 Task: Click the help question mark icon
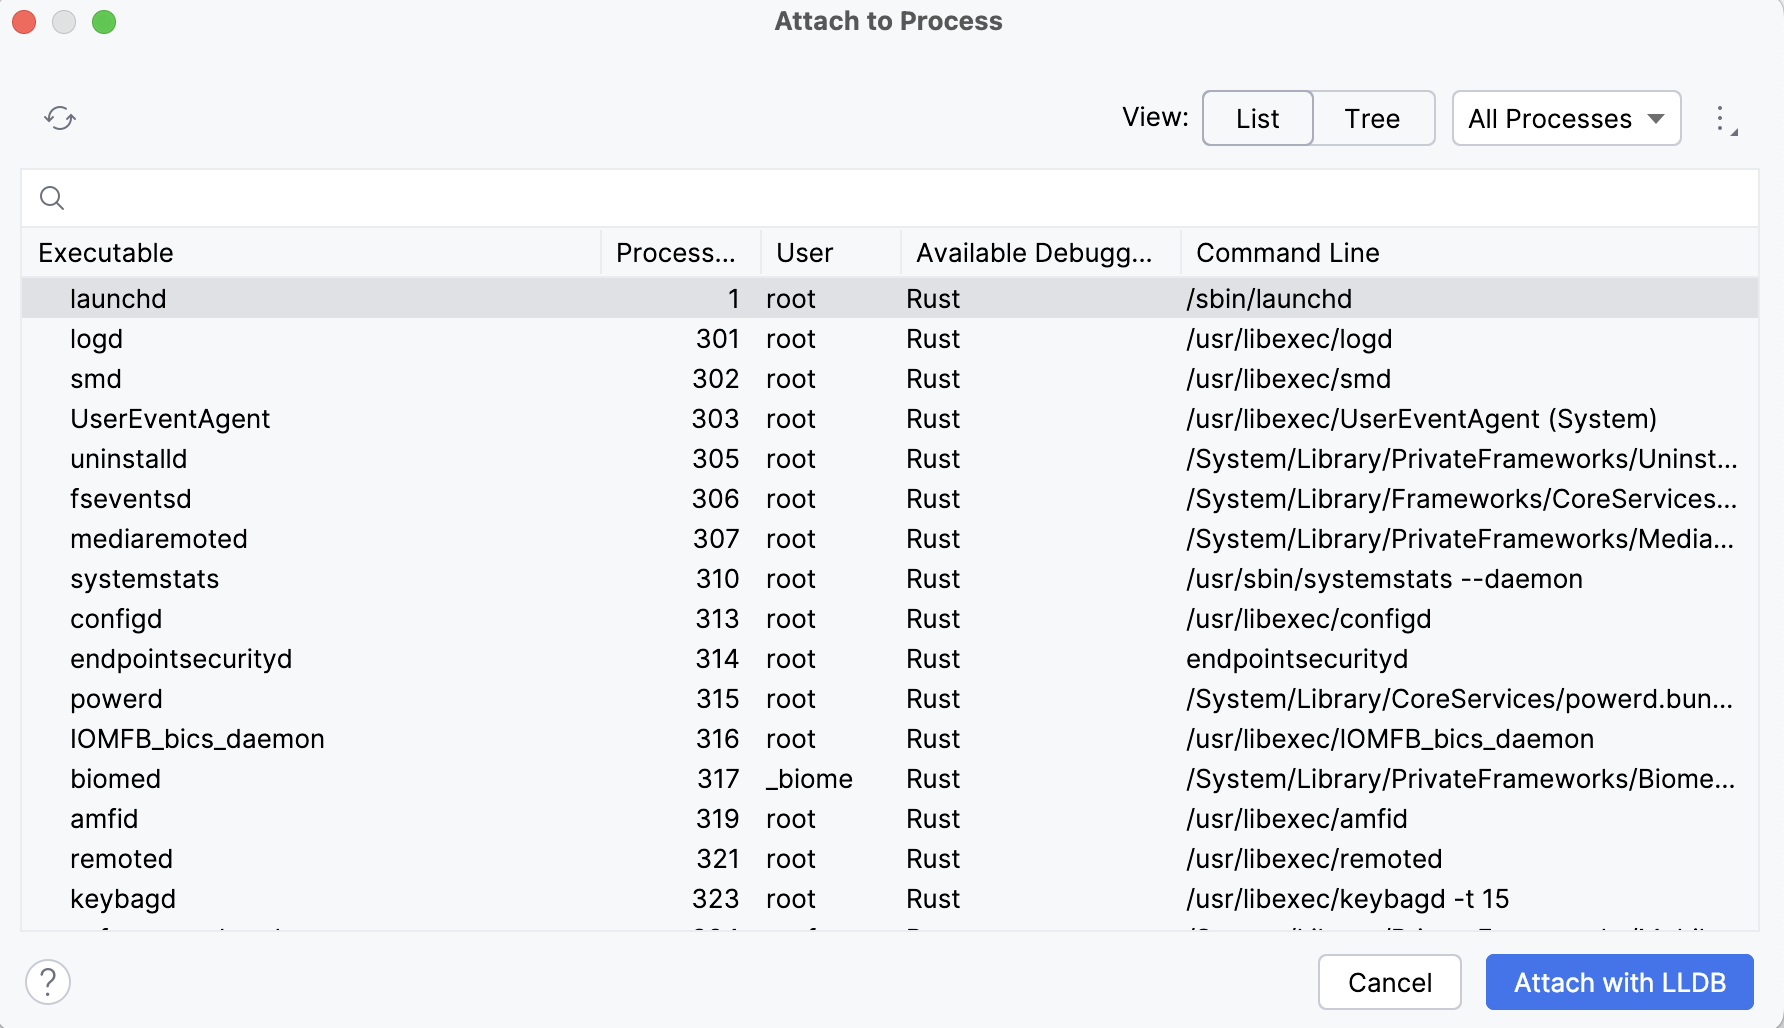pyautogui.click(x=48, y=981)
